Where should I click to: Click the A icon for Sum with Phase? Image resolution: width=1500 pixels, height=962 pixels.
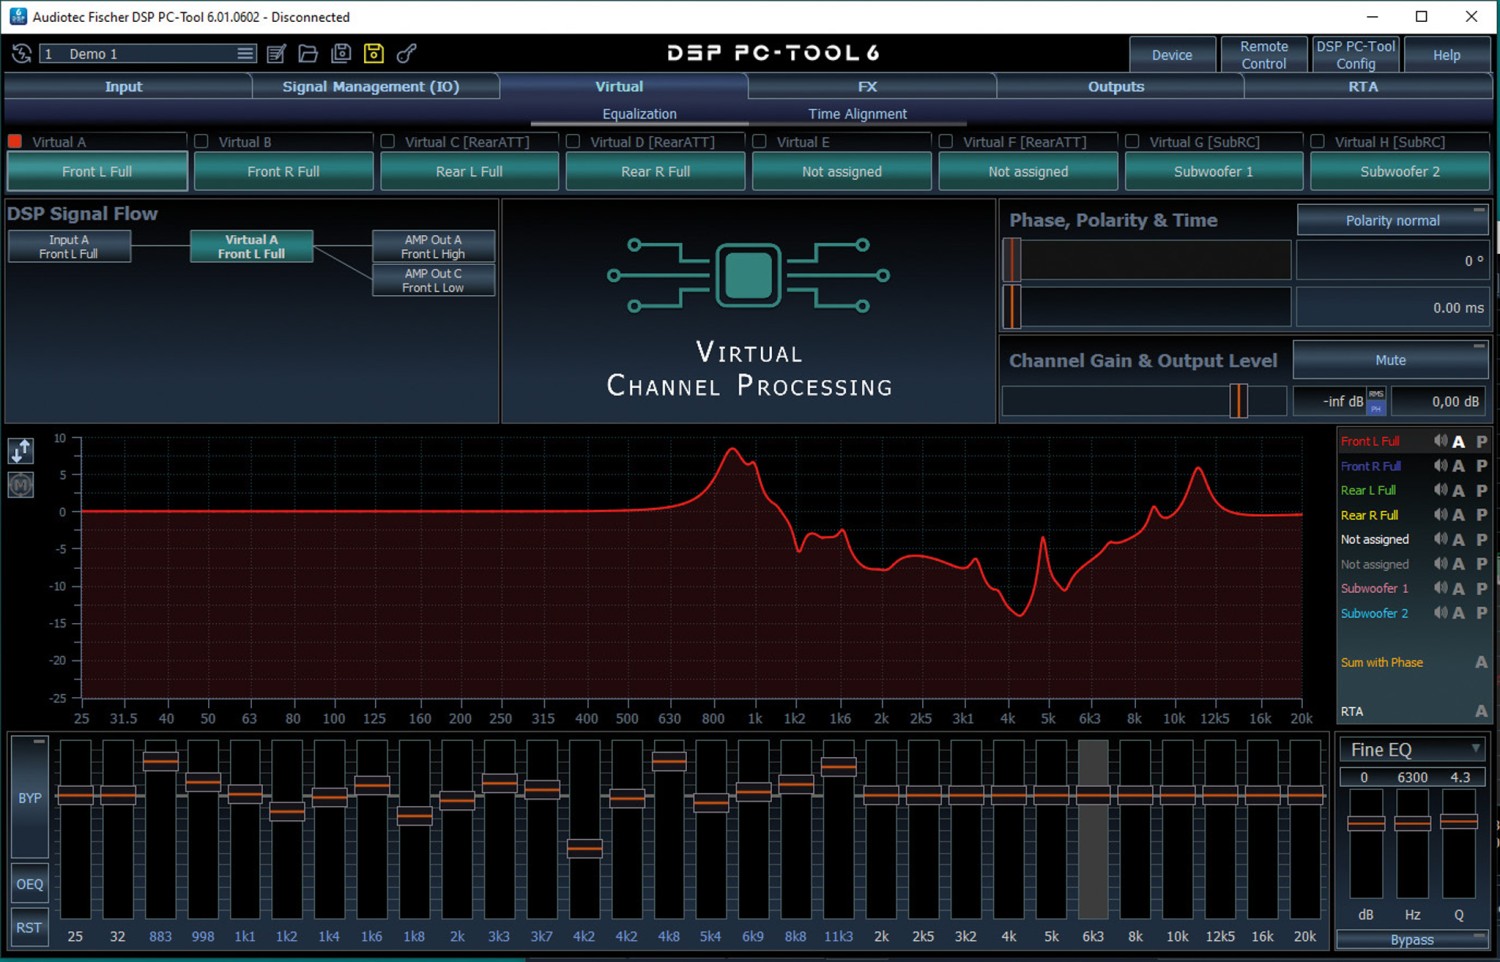click(1481, 662)
